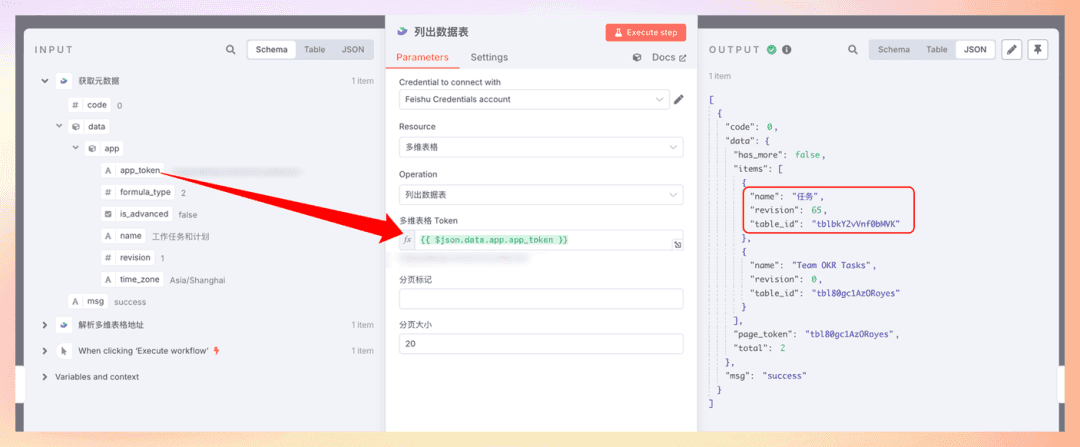1080x447 pixels.
Task: Switch output view to Schema
Action: (x=893, y=49)
